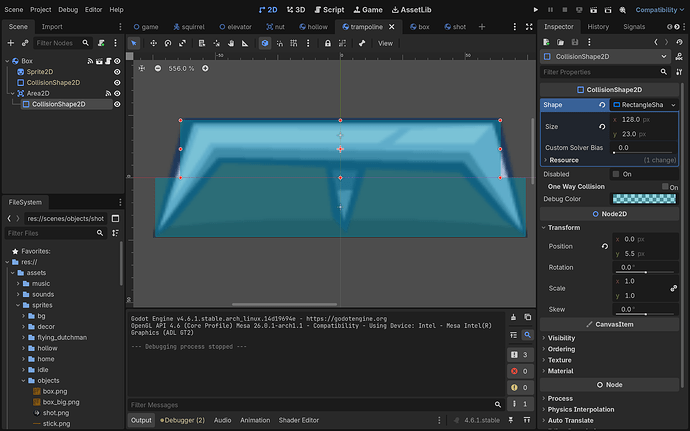Image resolution: width=690 pixels, height=431 pixels.
Task: Open the Shader Editor bottom panel
Action: pos(298,420)
